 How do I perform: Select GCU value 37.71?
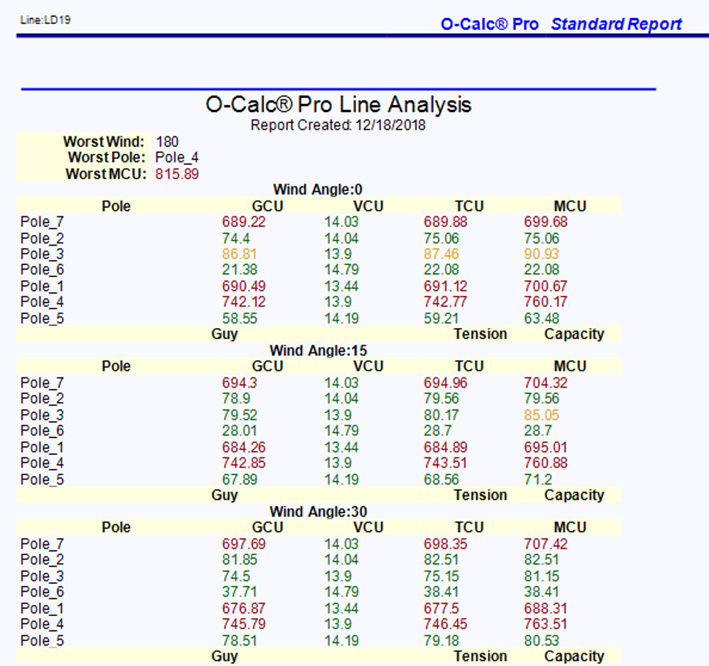point(239,591)
